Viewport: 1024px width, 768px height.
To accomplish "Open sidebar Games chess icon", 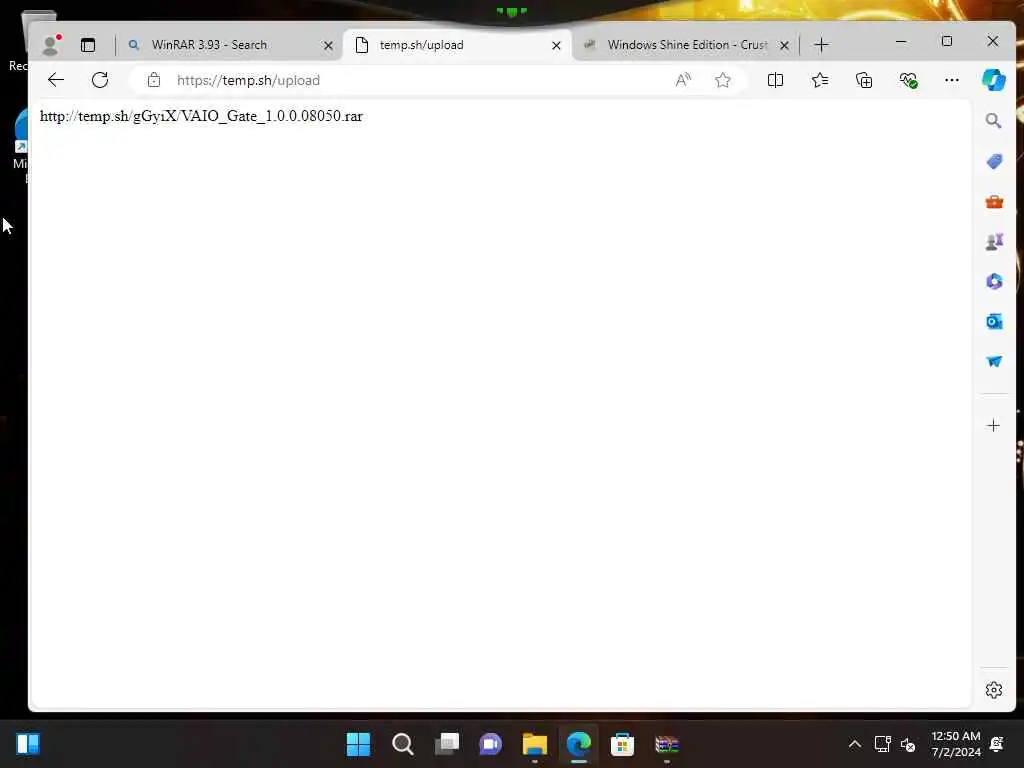I will pos(994,242).
